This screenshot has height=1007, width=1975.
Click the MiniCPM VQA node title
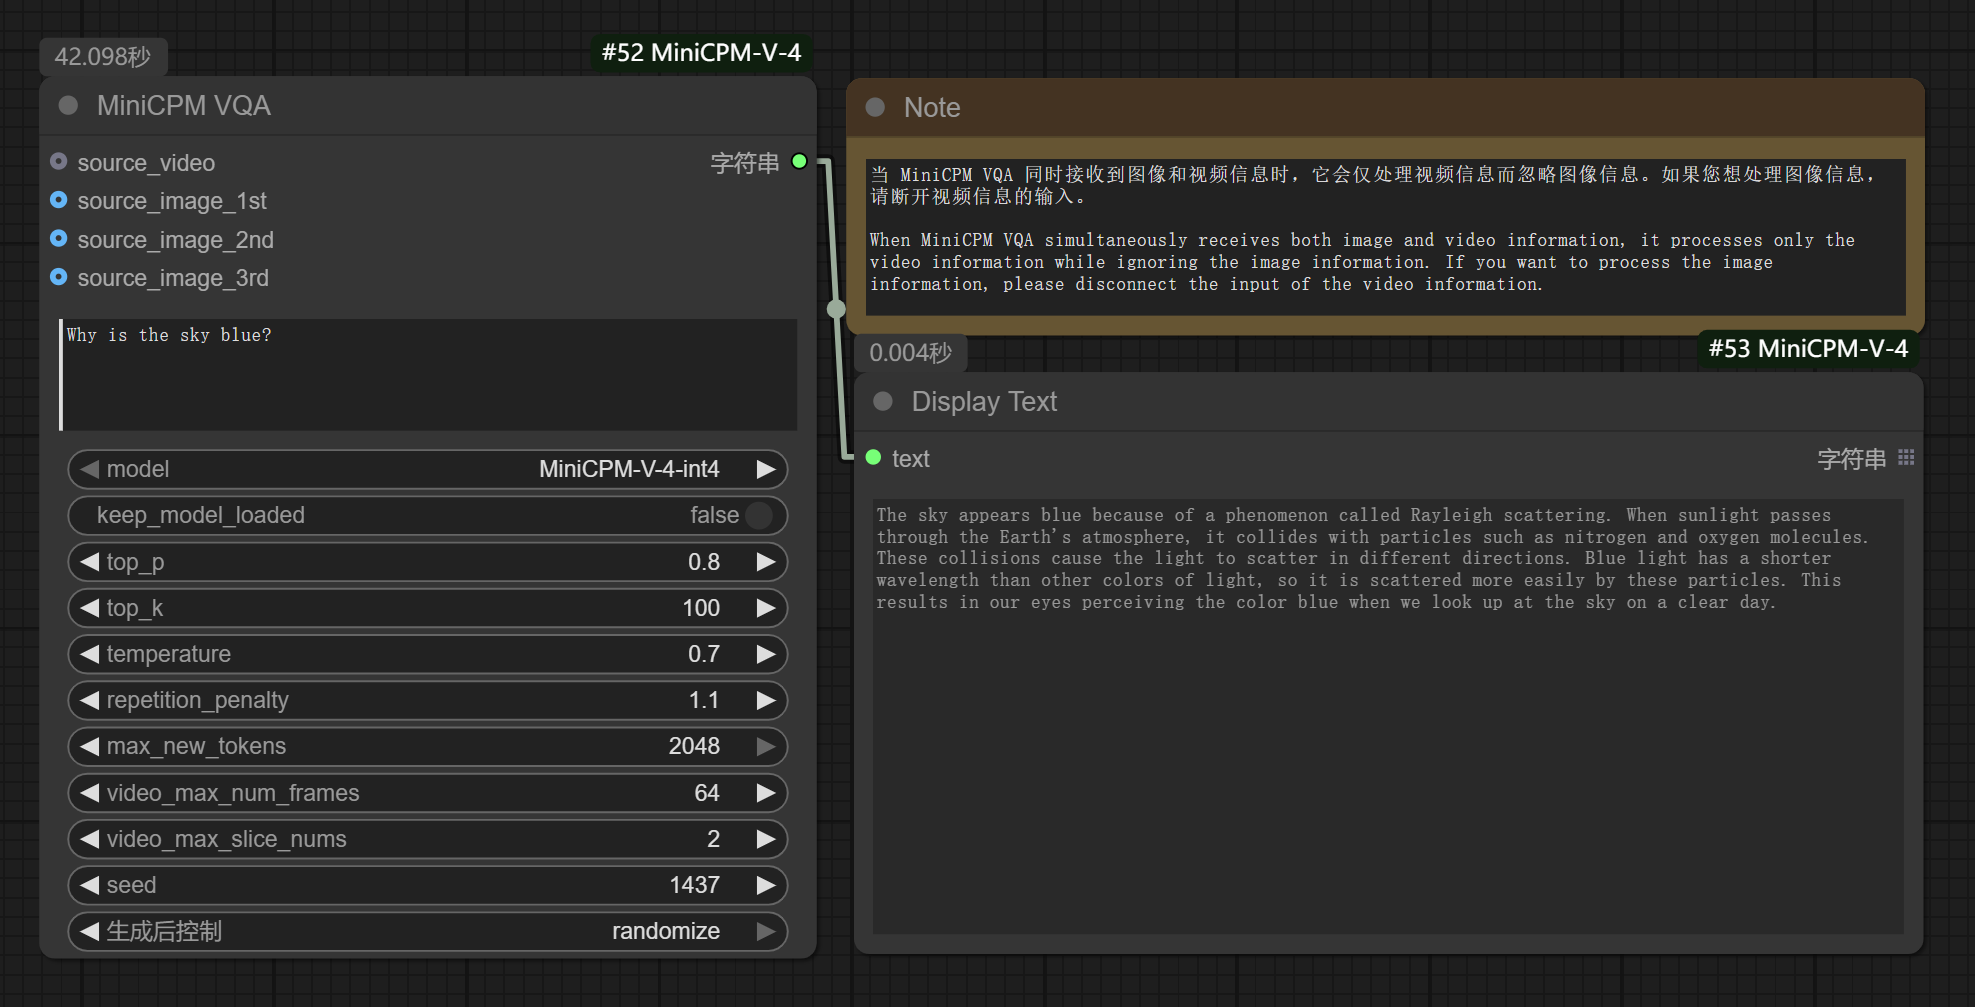pos(184,105)
